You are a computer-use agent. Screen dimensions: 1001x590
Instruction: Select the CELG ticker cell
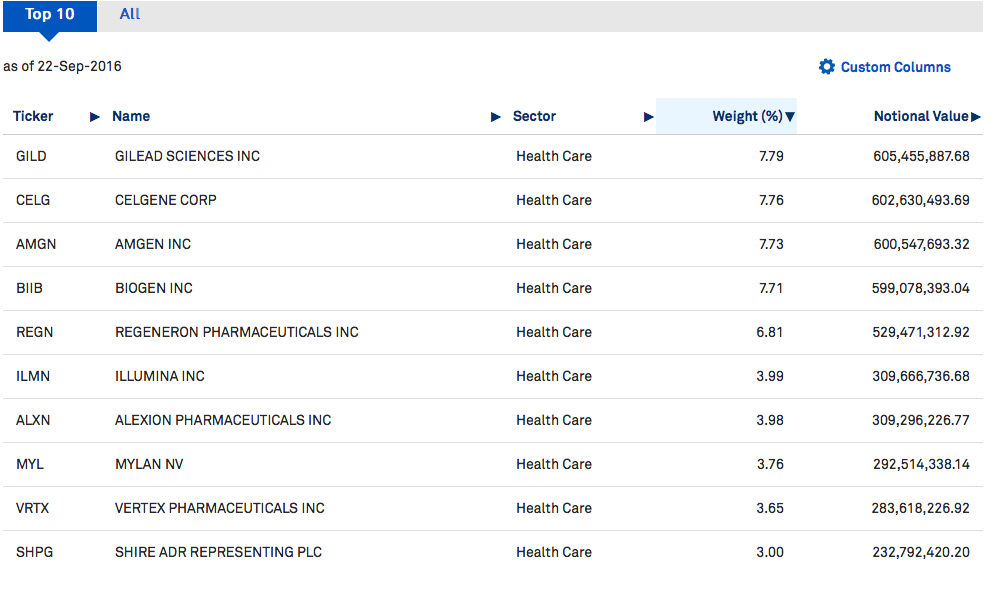pos(33,200)
